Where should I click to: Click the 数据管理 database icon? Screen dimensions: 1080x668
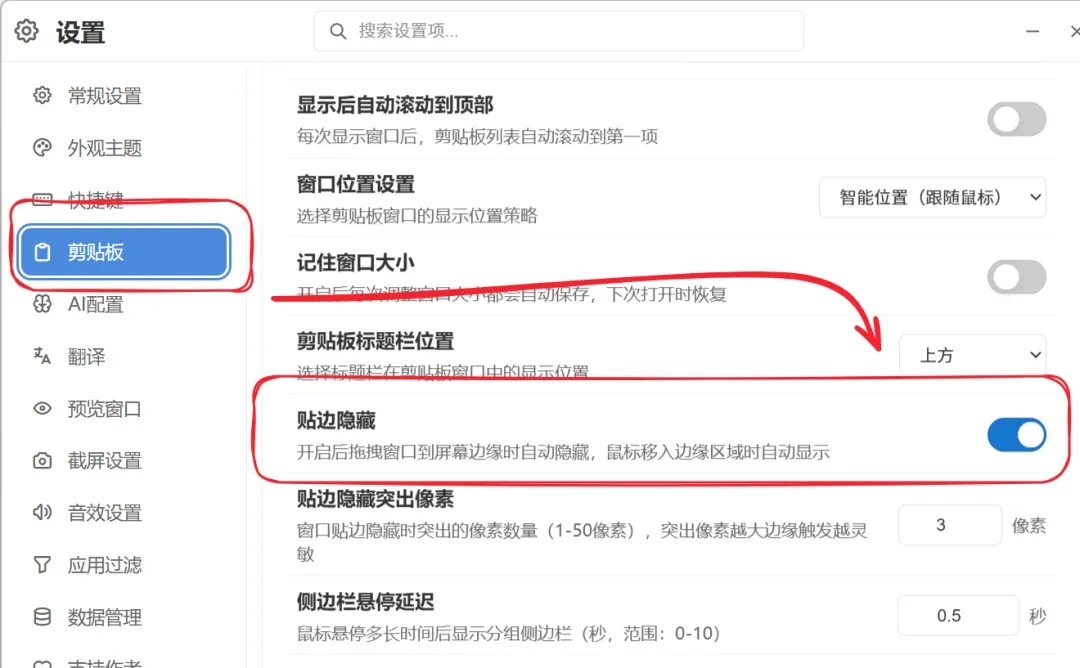pos(42,616)
